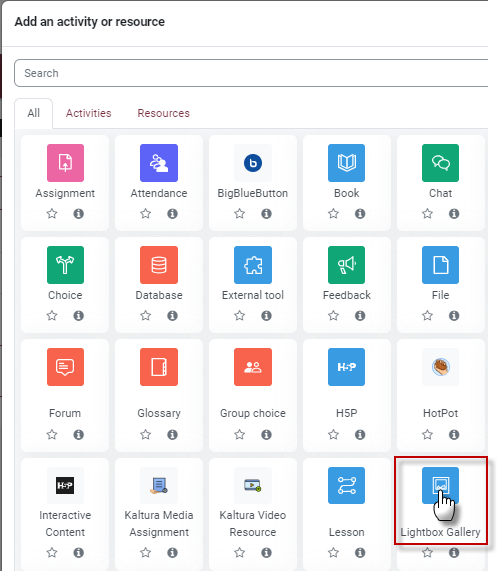Select the Assignment activity icon
The height and width of the screenshot is (571, 498).
pos(65,163)
